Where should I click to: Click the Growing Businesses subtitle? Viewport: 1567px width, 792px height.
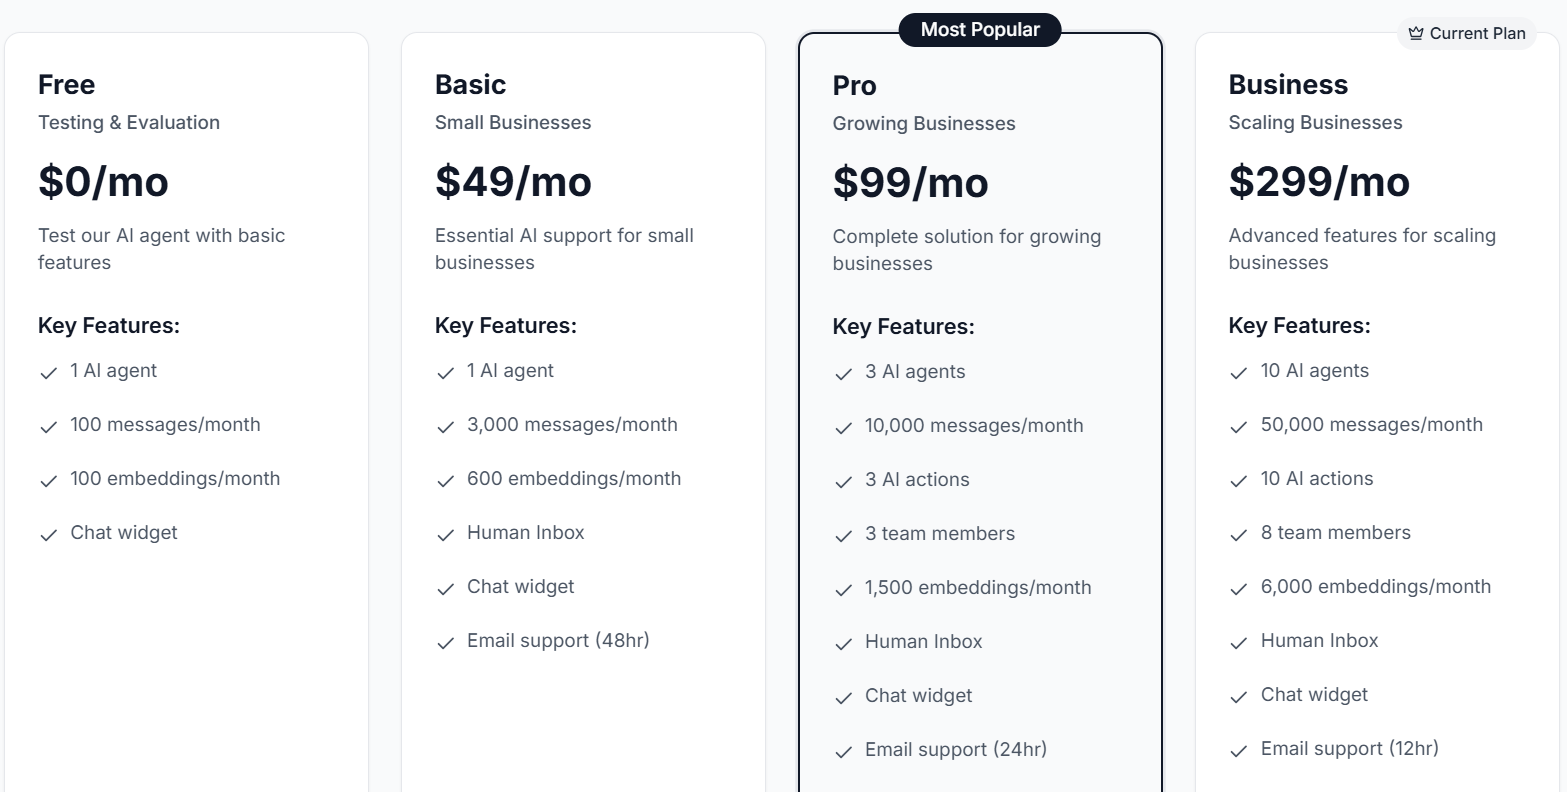923,123
